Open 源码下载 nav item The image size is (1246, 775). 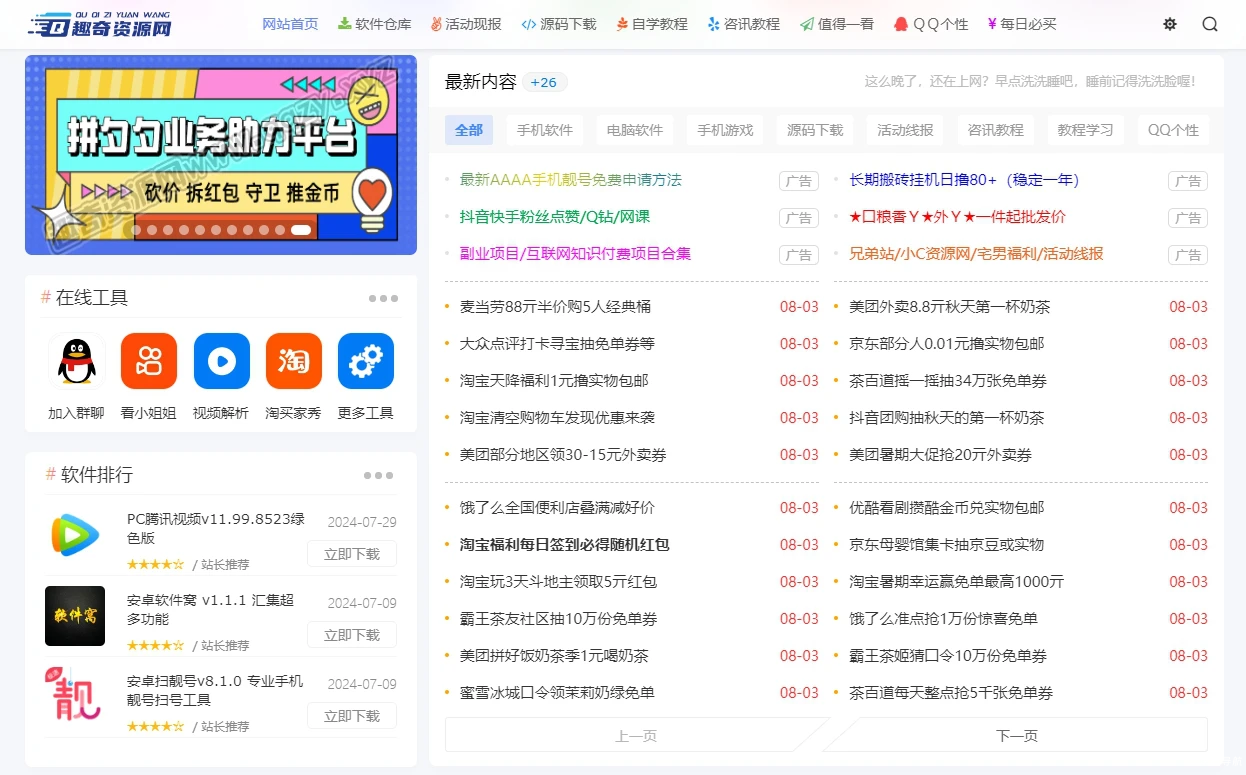[x=559, y=24]
